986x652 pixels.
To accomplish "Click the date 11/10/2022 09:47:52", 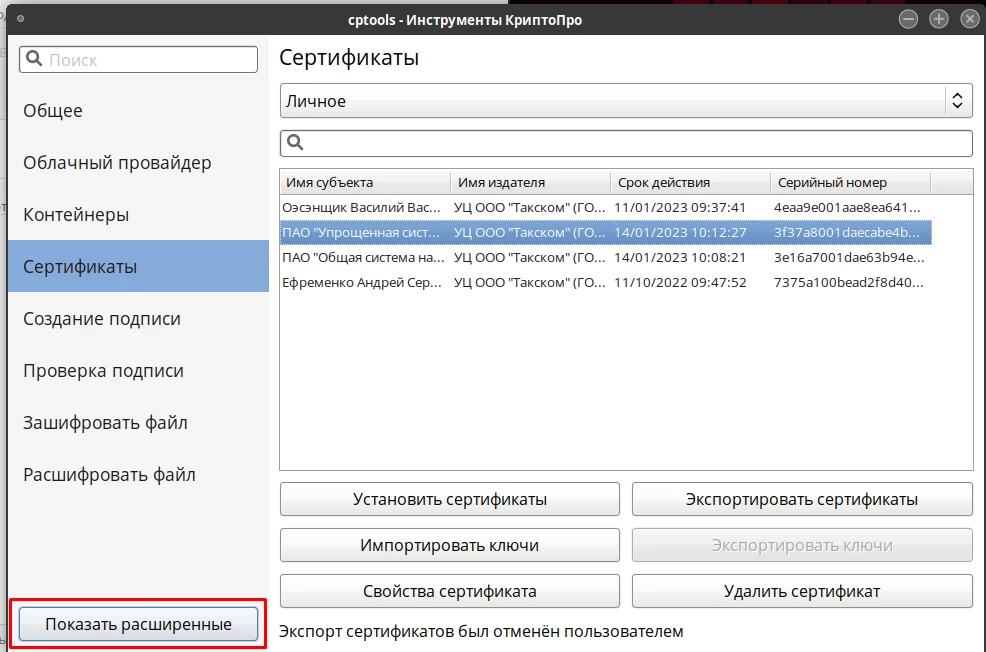I will (680, 283).
